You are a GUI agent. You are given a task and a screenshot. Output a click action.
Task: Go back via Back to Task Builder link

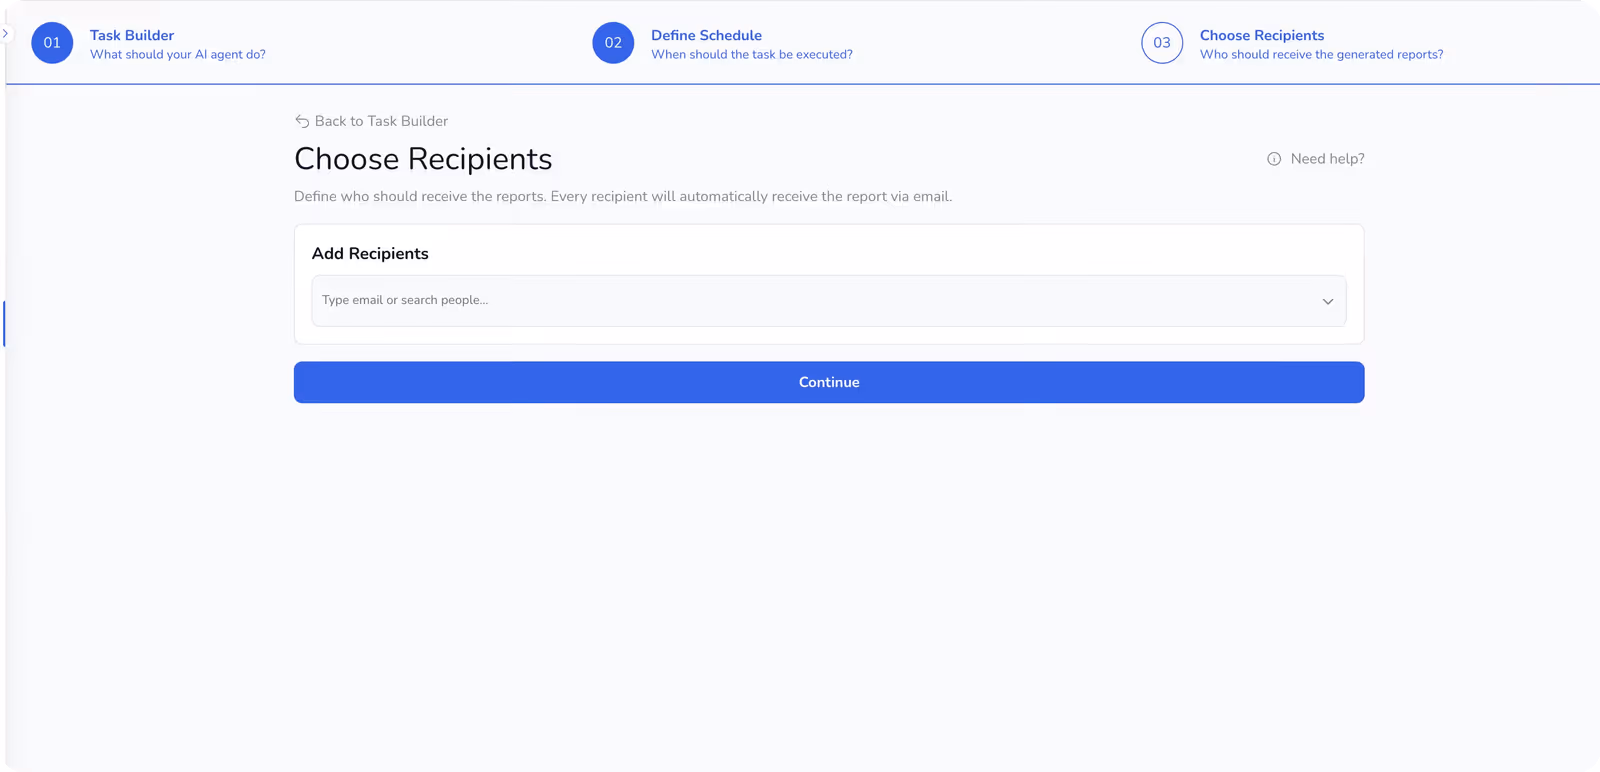(371, 121)
